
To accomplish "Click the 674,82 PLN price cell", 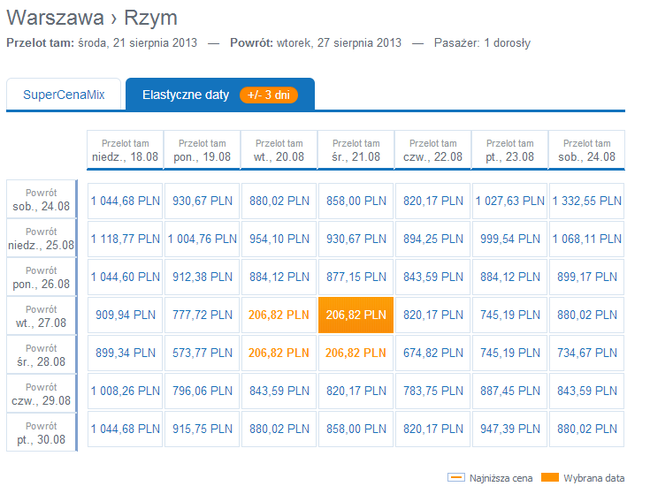I will tap(433, 353).
